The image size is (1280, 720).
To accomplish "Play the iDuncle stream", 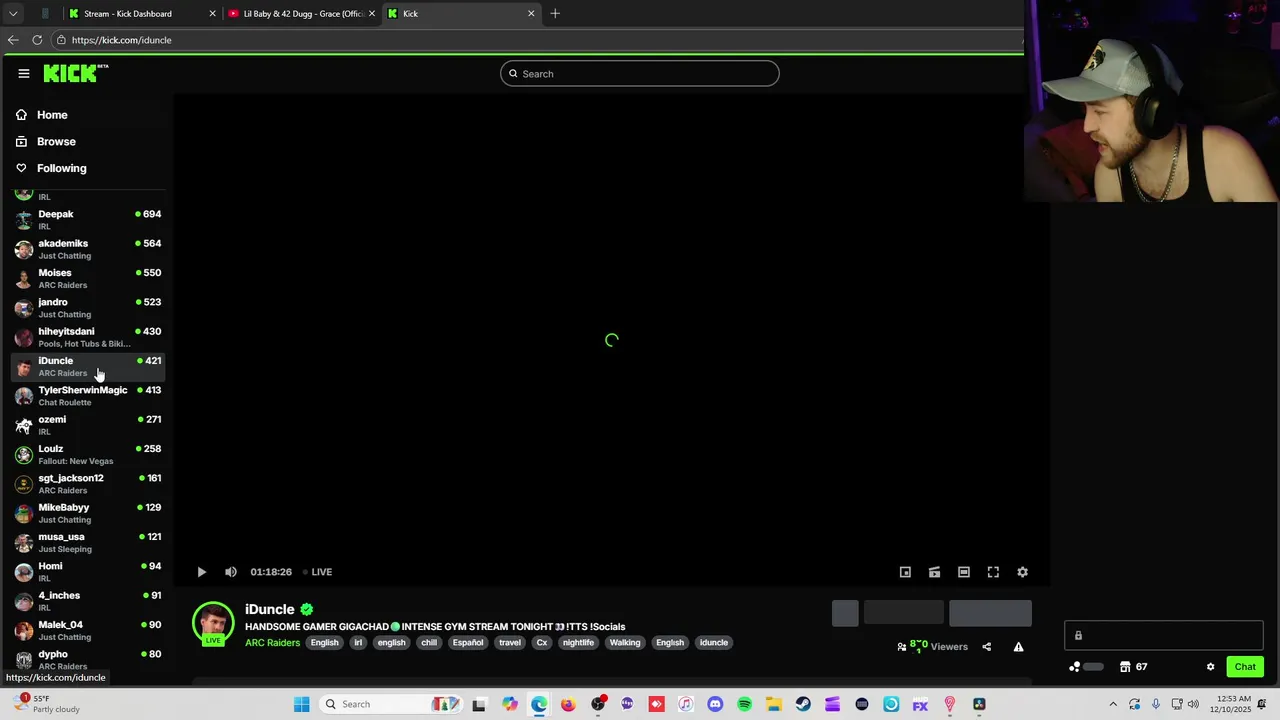I will coord(201,572).
